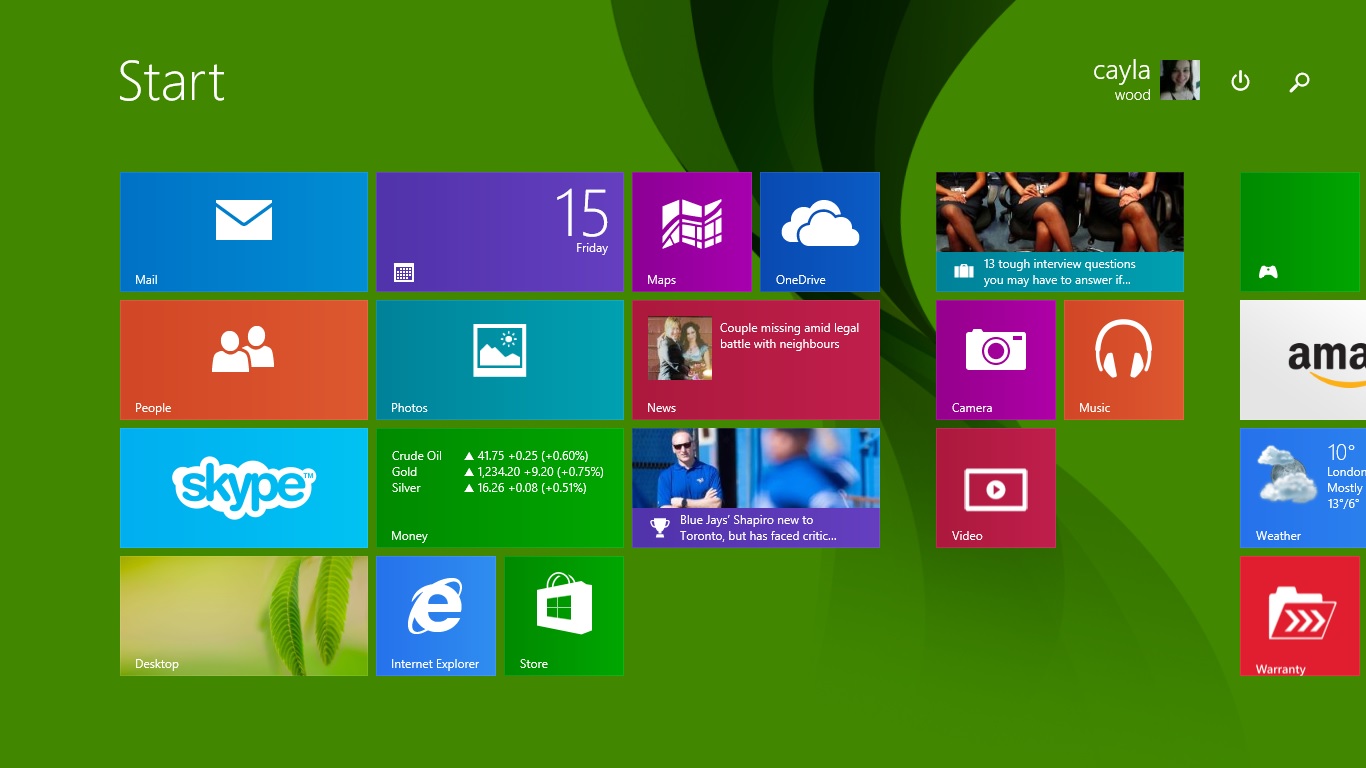The height and width of the screenshot is (768, 1366).
Task: Launch Music with the headphones icon
Action: pyautogui.click(x=1124, y=350)
